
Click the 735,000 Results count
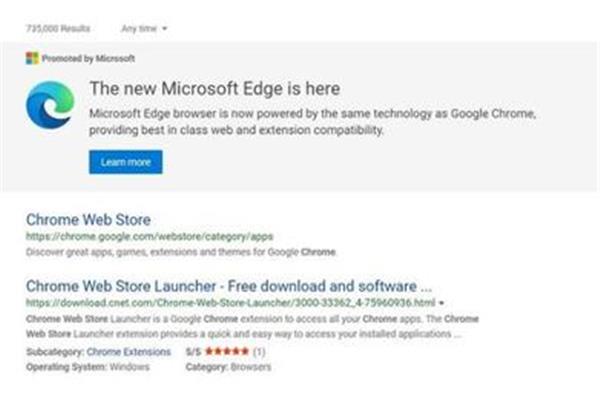58,28
